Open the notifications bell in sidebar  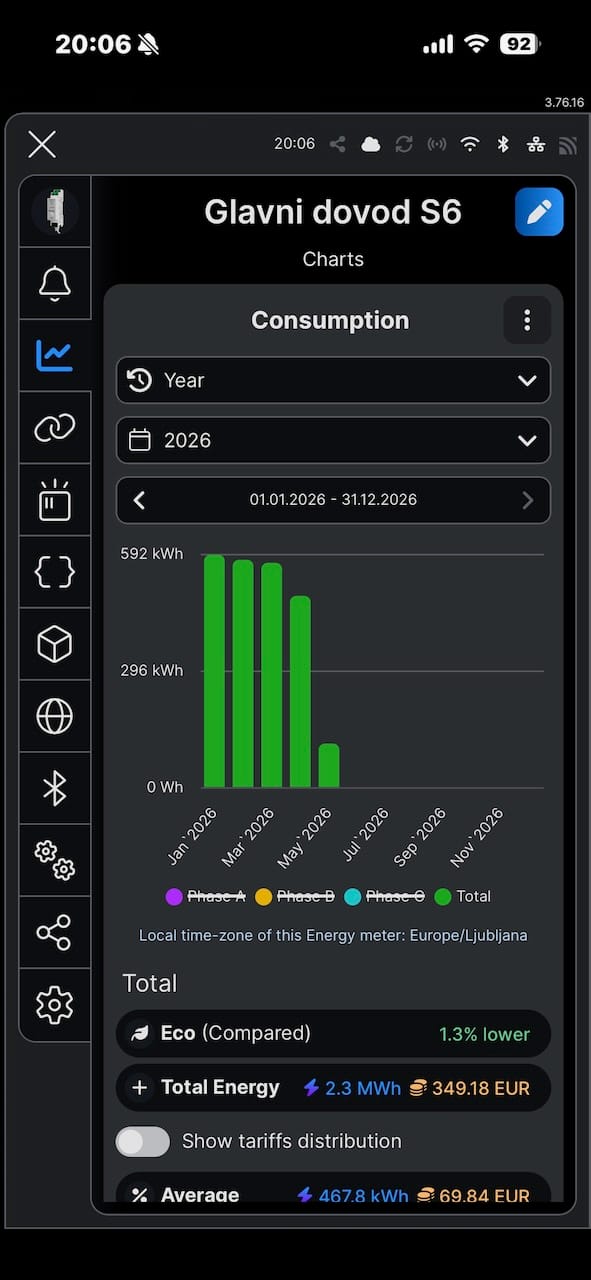click(55, 283)
